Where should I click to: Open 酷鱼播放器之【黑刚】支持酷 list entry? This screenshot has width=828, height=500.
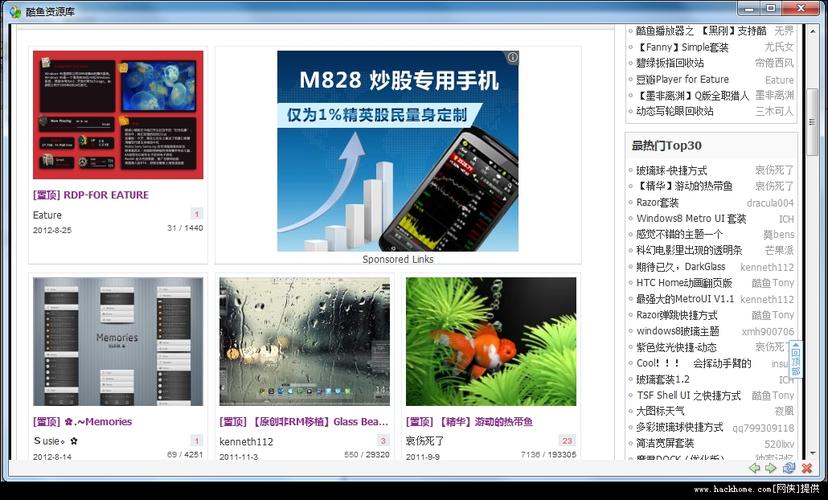point(701,31)
